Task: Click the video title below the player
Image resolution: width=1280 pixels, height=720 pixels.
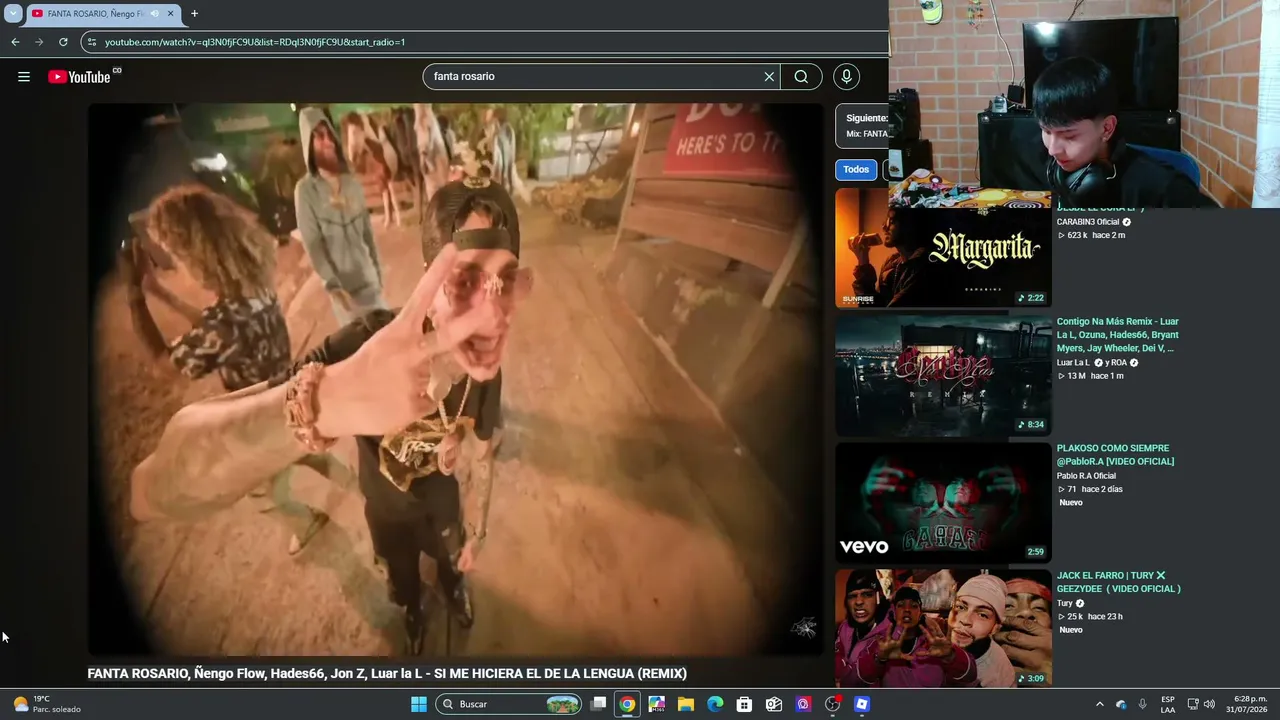Action: tap(387, 674)
